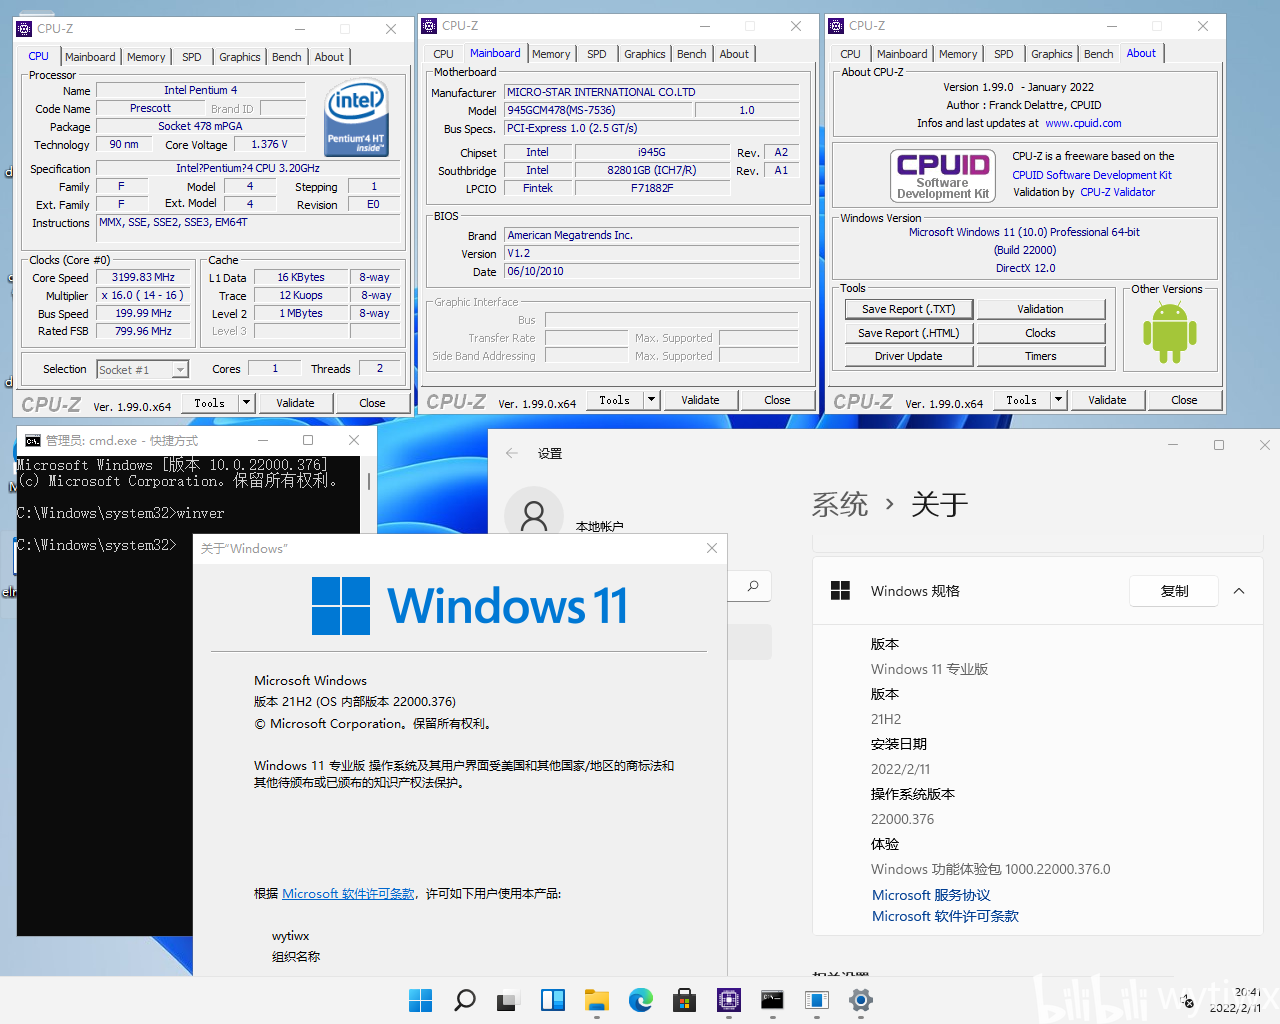
Task: Switch to the CPU tab in the Mainboard window
Action: (x=444, y=54)
